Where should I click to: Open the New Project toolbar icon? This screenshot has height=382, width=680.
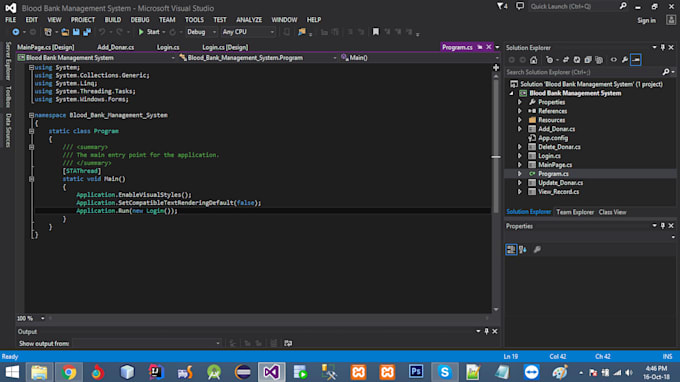(x=48, y=32)
